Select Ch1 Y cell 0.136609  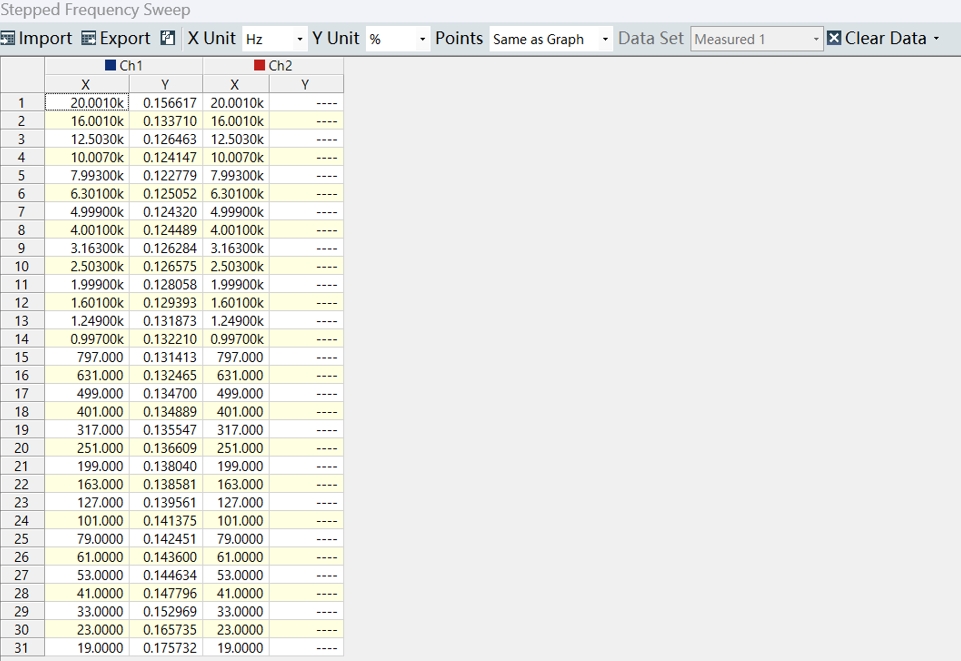tap(166, 448)
